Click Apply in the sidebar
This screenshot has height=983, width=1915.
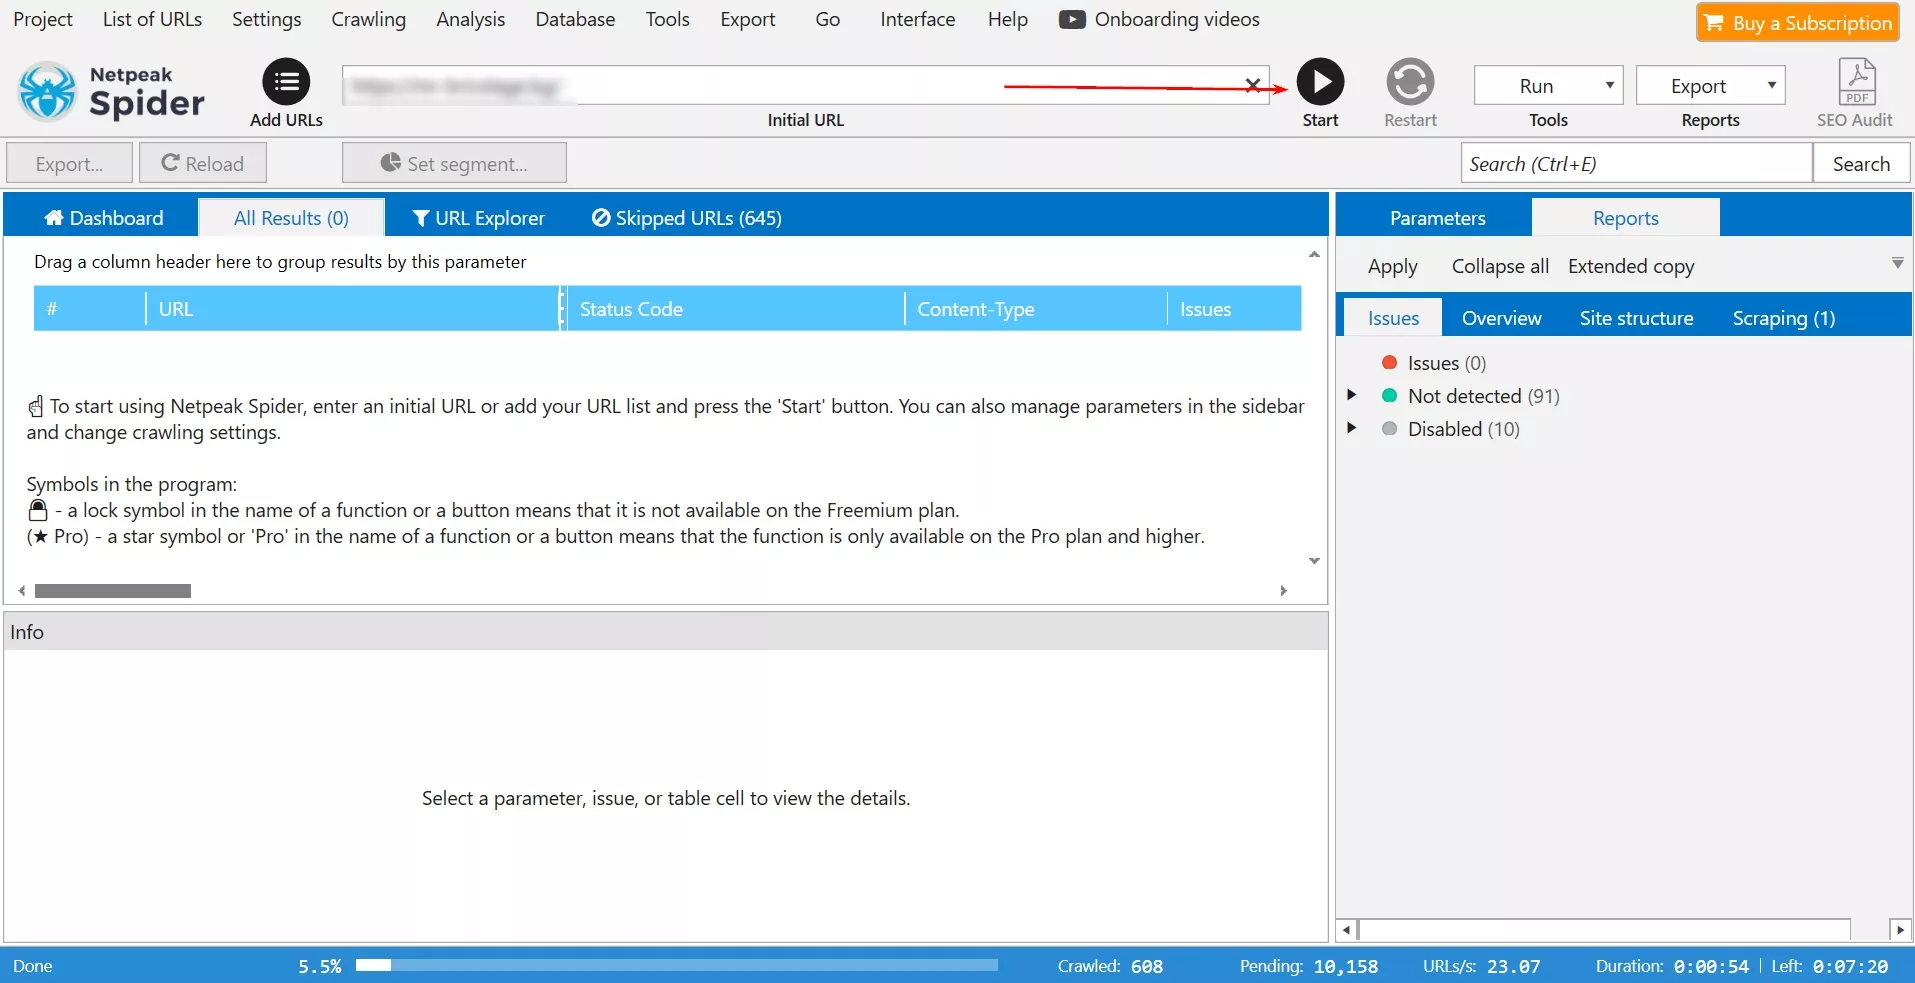tap(1392, 266)
